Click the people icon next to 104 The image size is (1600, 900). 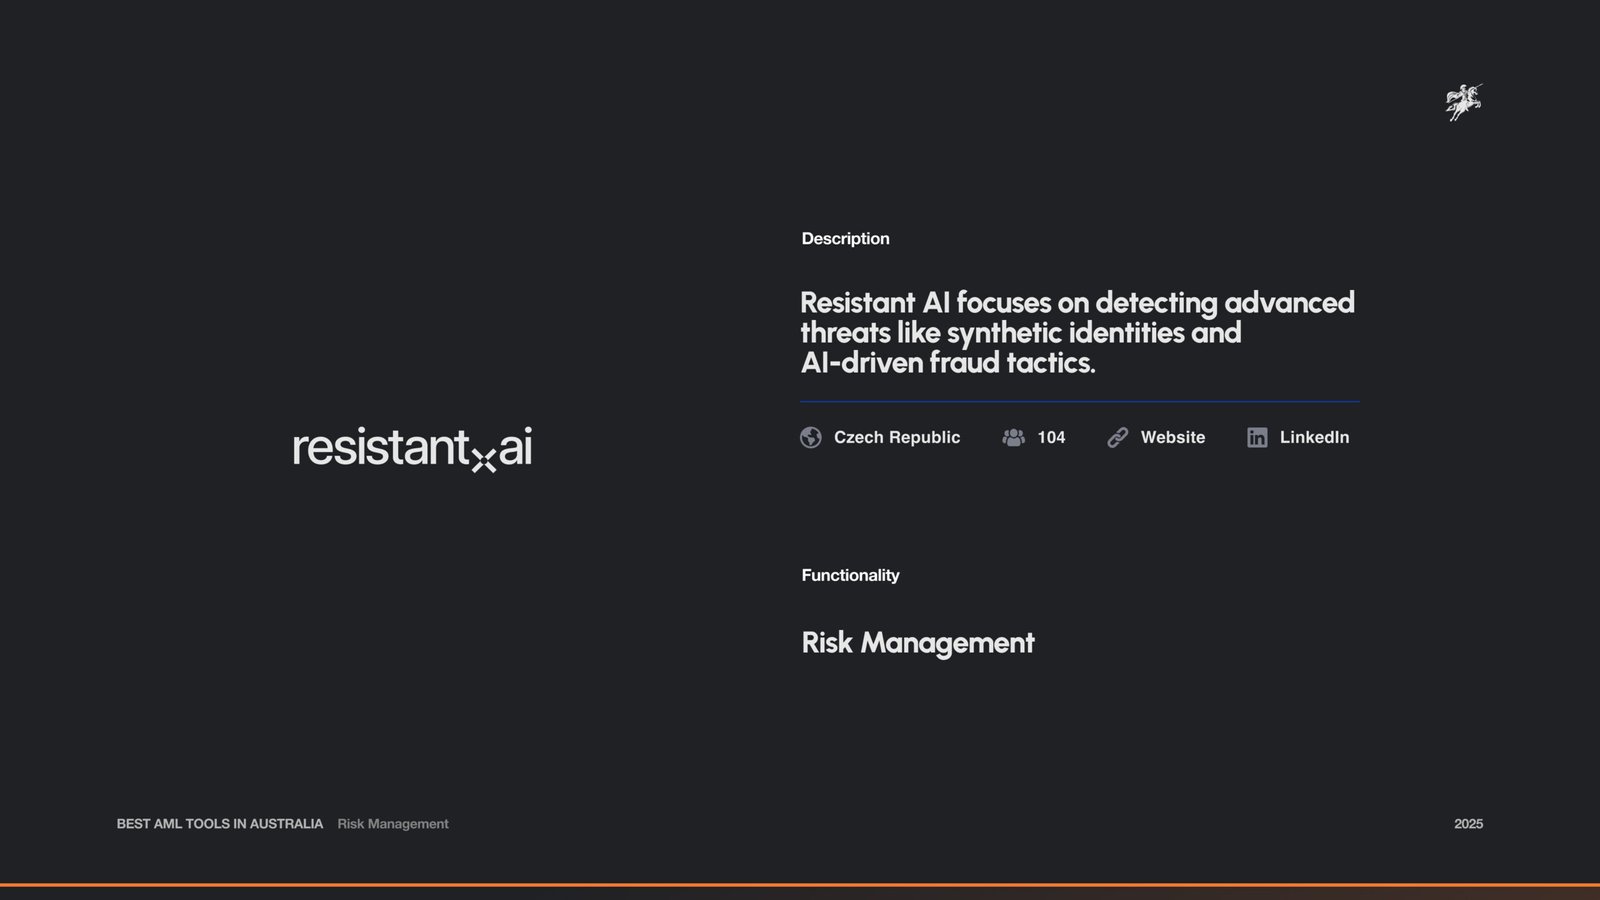pos(1013,437)
